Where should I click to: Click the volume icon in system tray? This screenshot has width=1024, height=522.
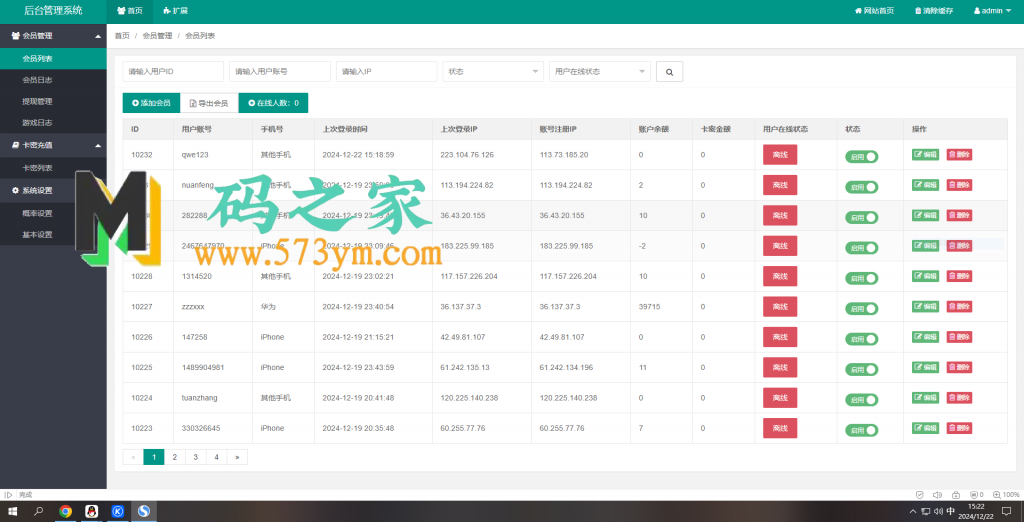click(x=937, y=512)
